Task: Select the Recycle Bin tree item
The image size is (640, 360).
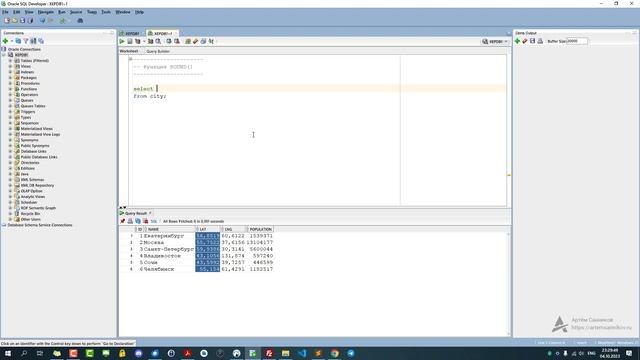Action: point(30,213)
